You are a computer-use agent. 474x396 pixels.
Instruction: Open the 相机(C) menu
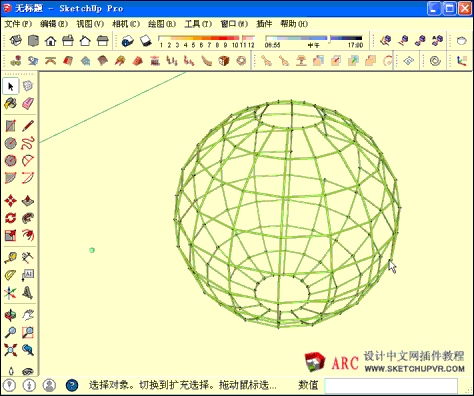[126, 24]
